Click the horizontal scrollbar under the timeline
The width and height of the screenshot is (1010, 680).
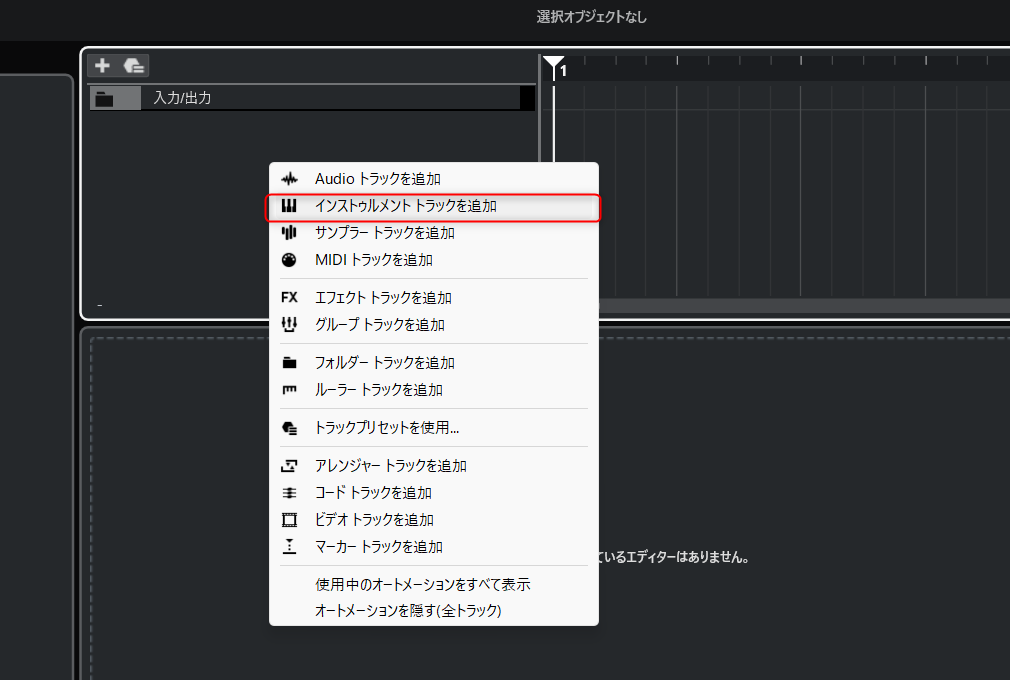click(x=804, y=307)
